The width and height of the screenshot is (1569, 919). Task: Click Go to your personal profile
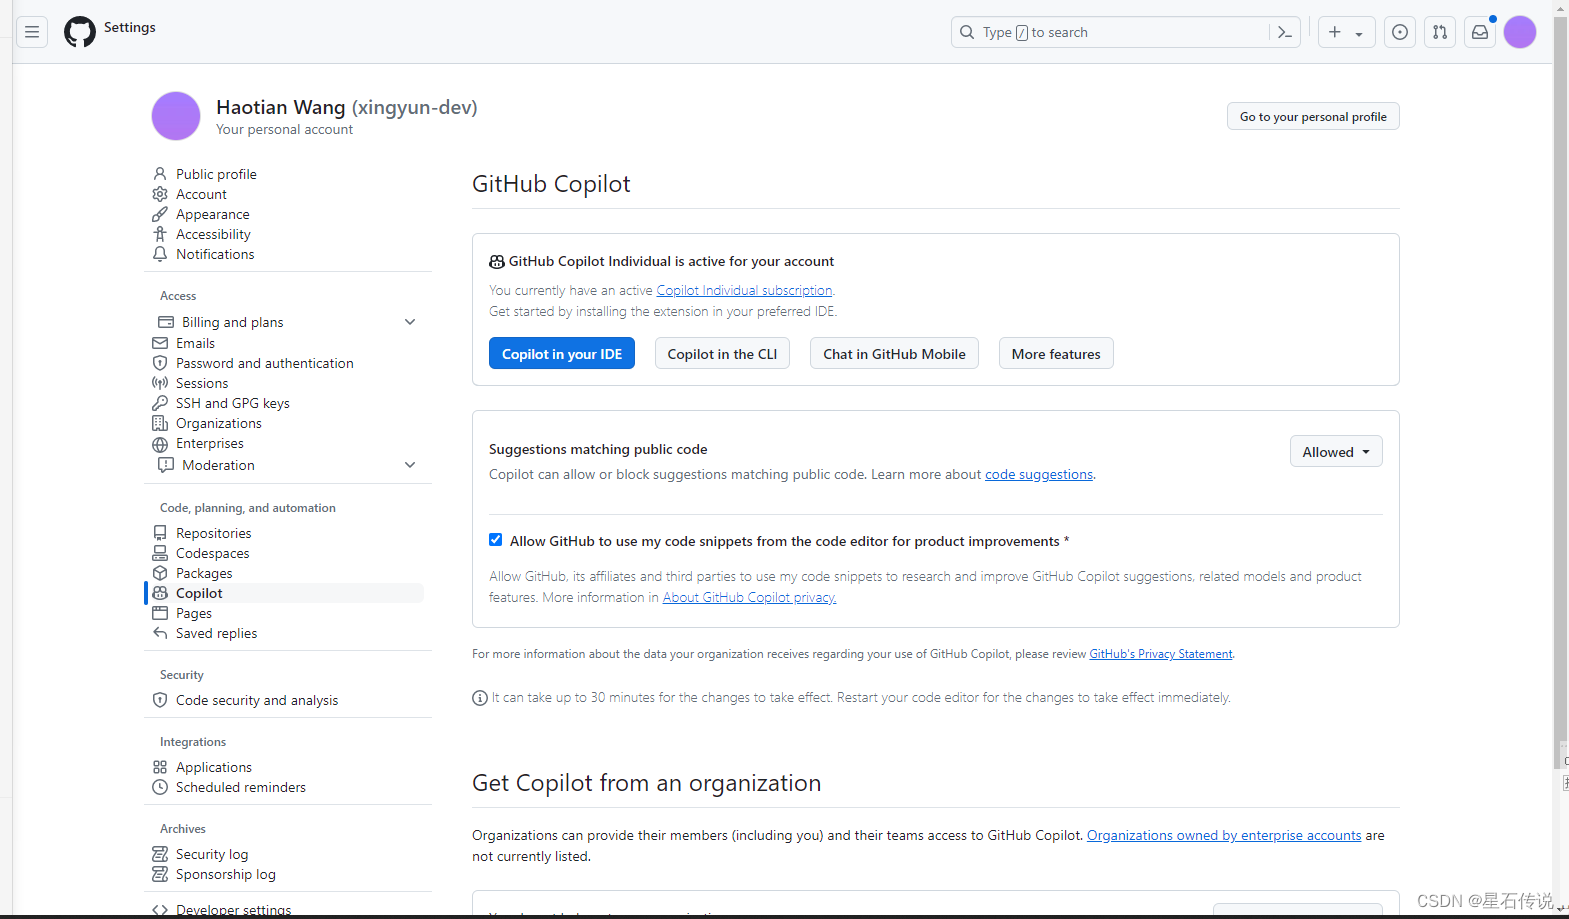[1313, 116]
